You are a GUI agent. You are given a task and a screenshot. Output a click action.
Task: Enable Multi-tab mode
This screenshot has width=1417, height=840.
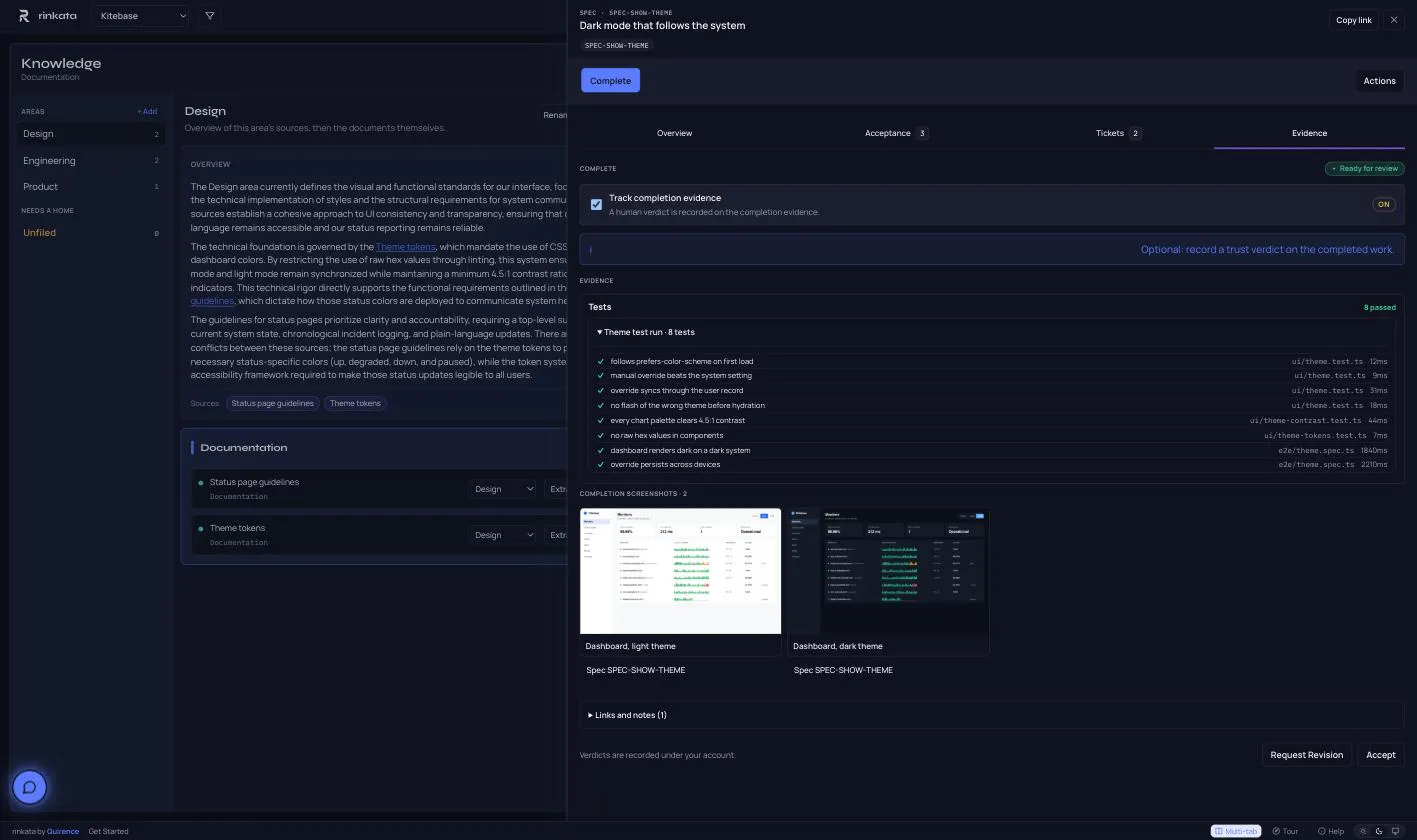1235,831
